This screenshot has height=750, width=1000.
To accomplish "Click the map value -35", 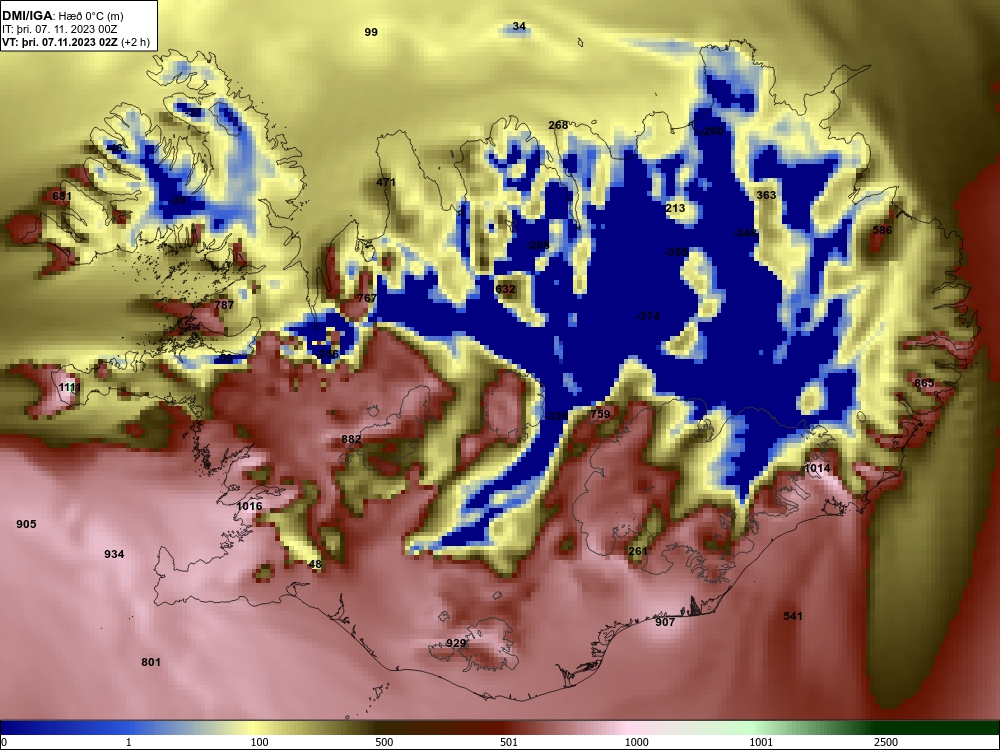I will coord(178,200).
